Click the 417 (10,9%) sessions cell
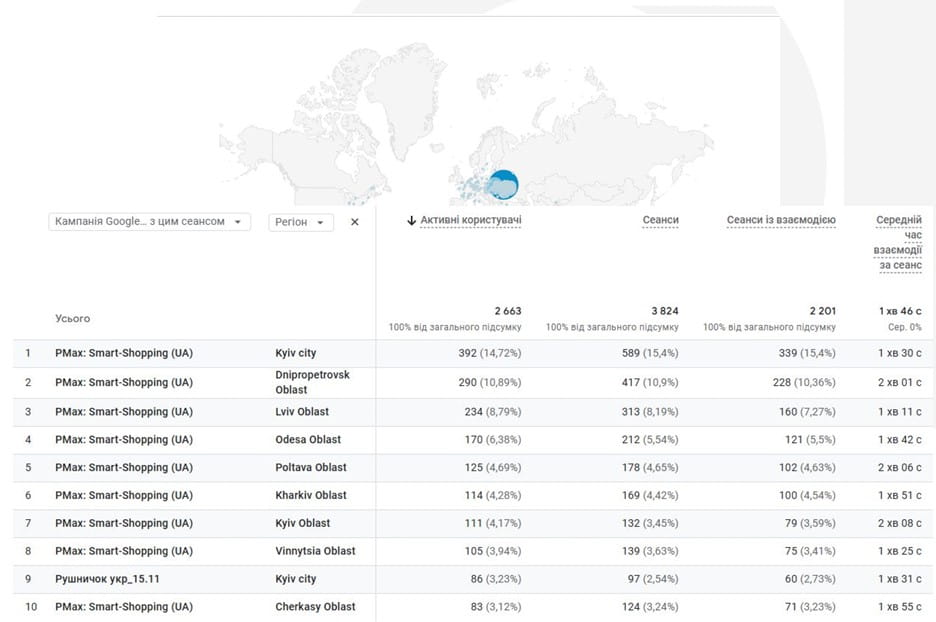The height and width of the screenshot is (622, 936). tap(650, 382)
